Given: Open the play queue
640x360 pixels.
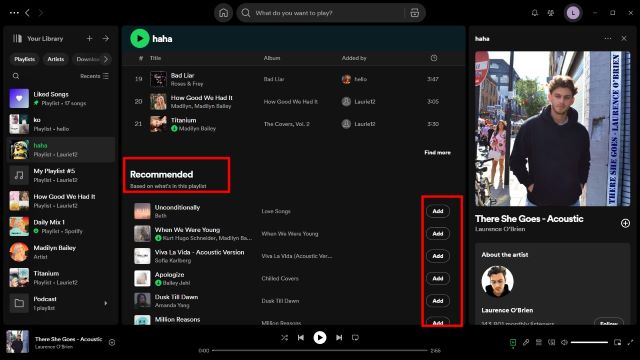Looking at the screenshot, I should pyautogui.click(x=539, y=342).
